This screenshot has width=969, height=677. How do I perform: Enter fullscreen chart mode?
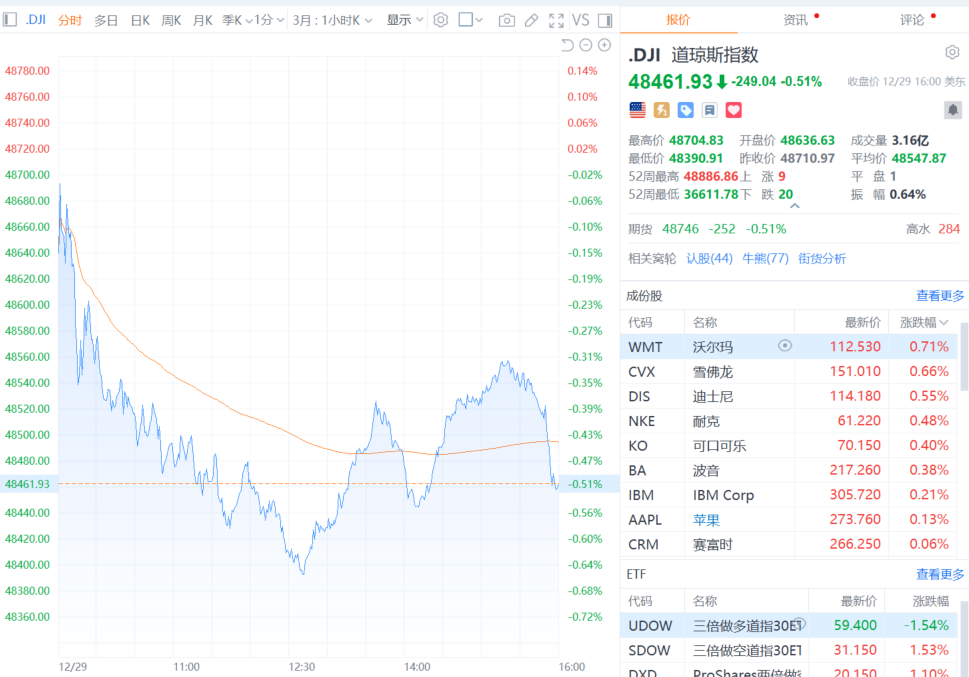(556, 20)
